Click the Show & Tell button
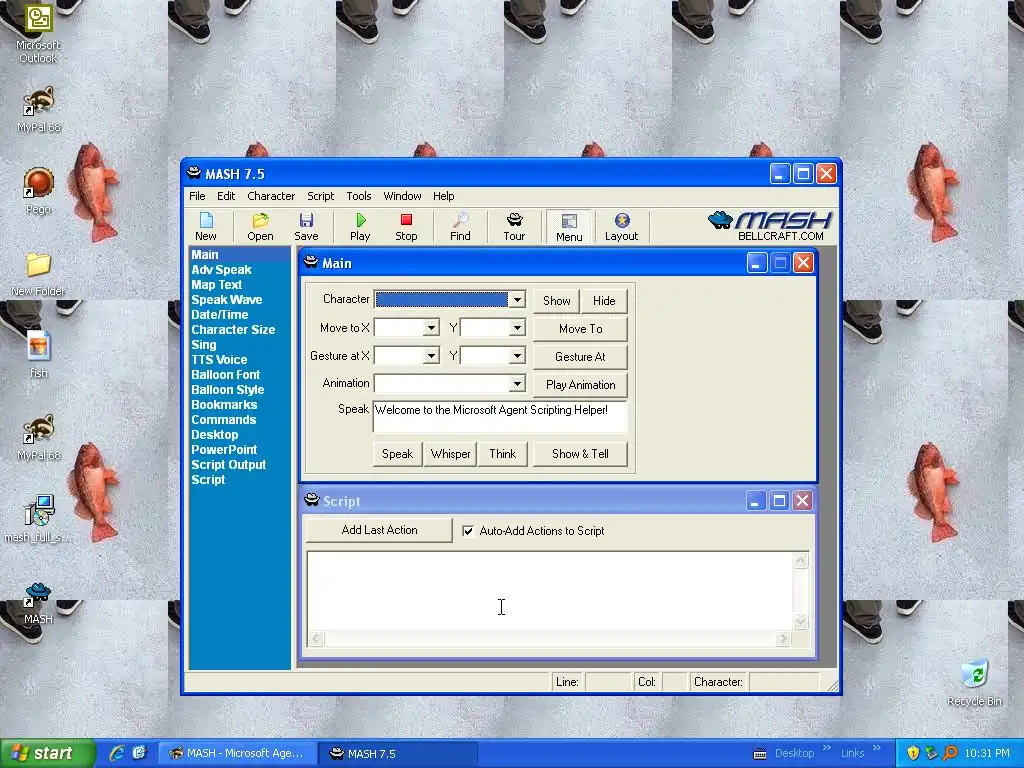 click(581, 454)
